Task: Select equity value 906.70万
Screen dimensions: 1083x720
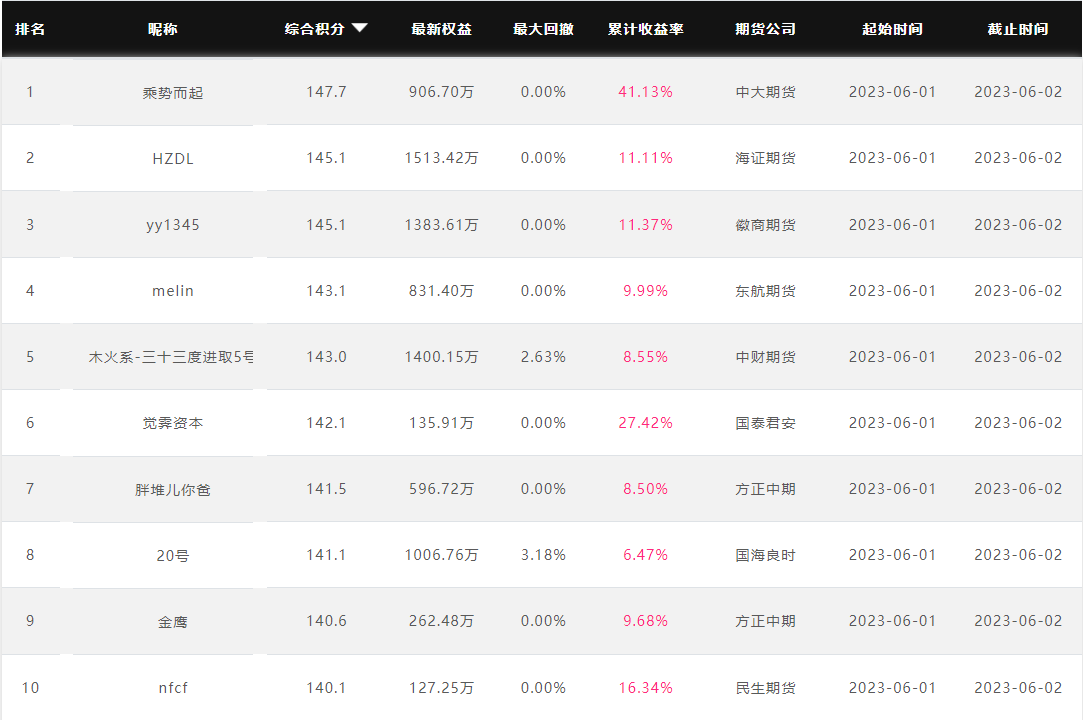Action: pyautogui.click(x=441, y=92)
